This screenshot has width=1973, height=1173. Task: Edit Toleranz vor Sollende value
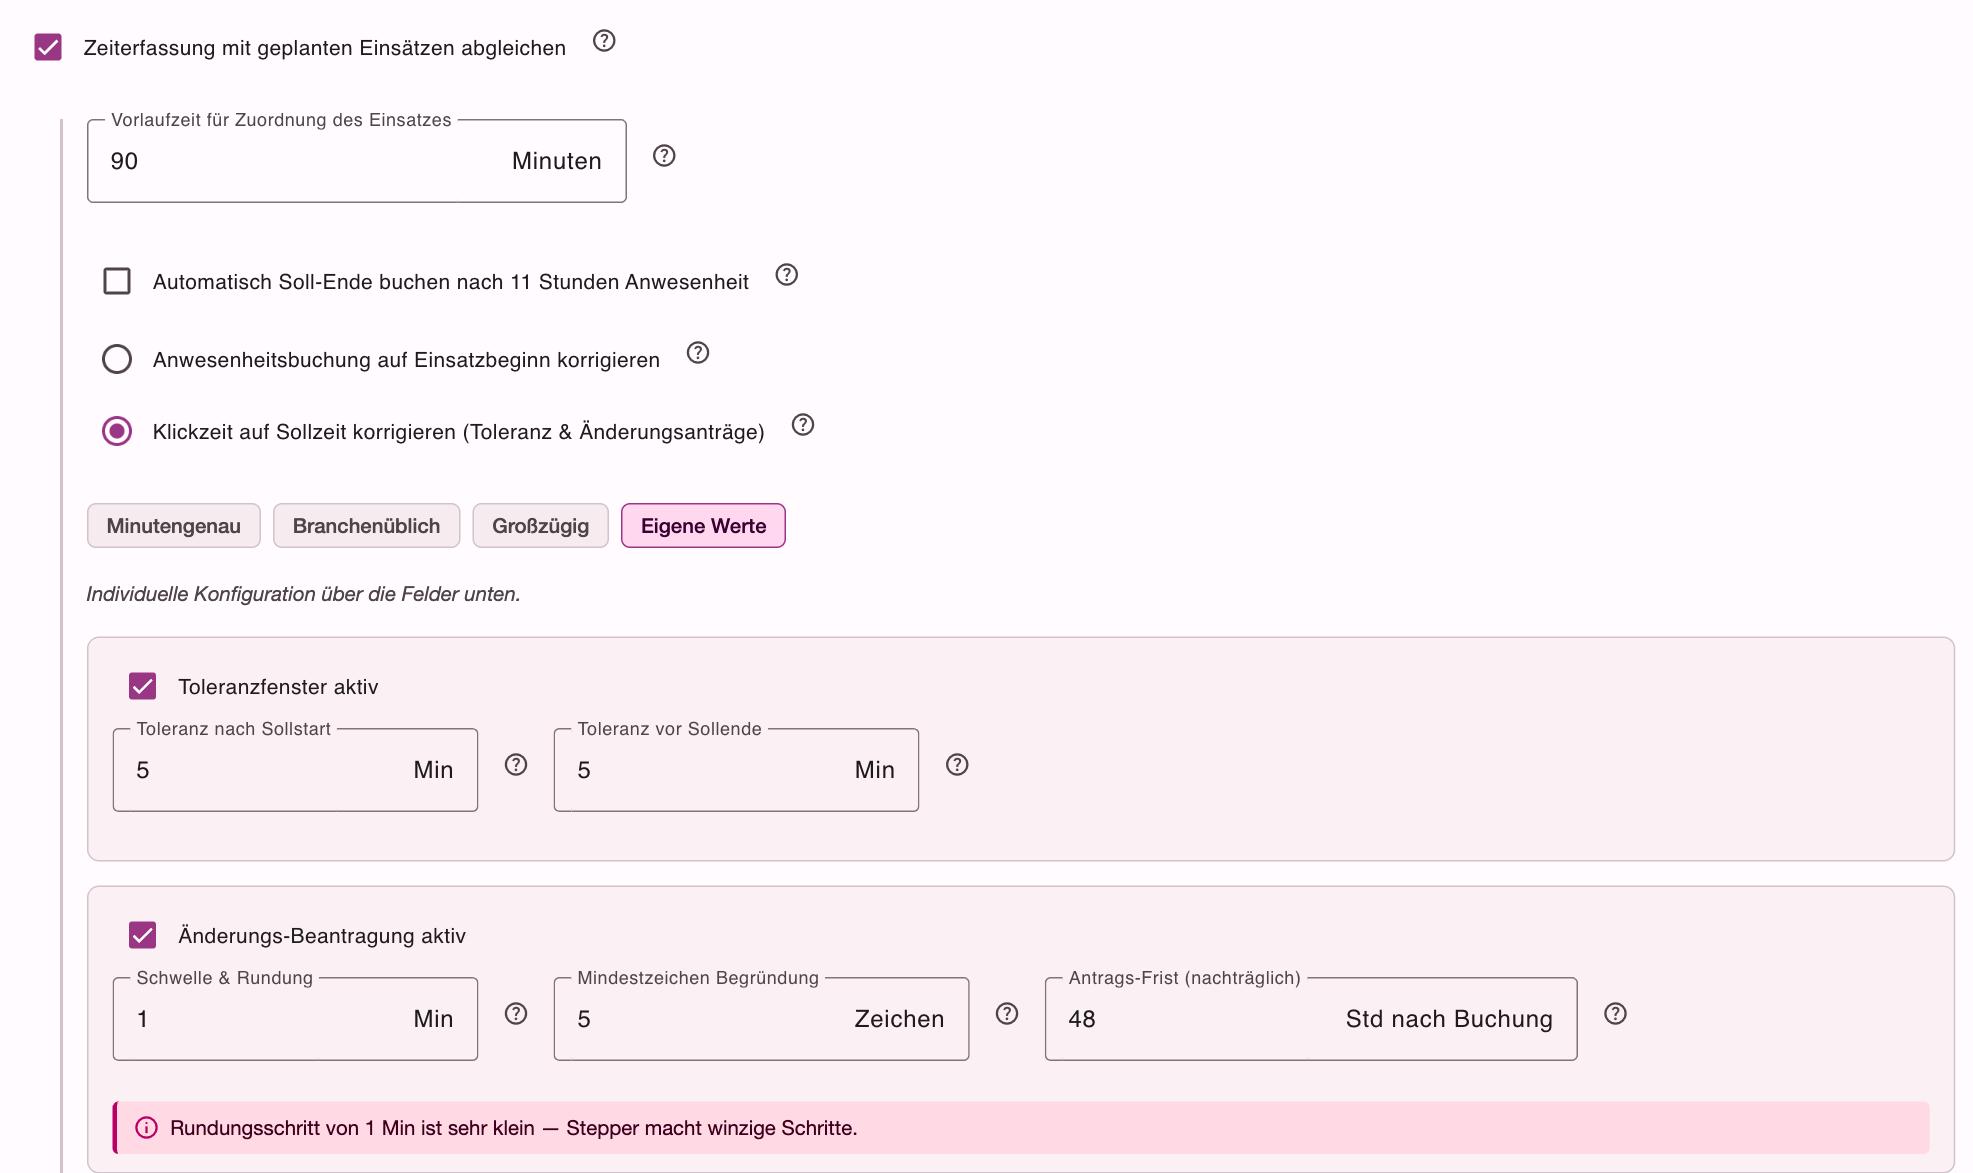[x=736, y=770]
